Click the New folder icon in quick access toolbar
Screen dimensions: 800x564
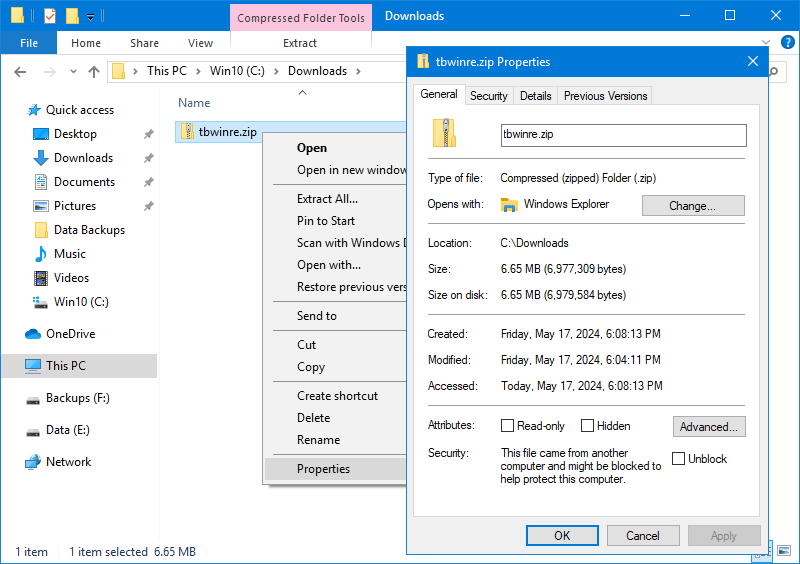(72, 16)
